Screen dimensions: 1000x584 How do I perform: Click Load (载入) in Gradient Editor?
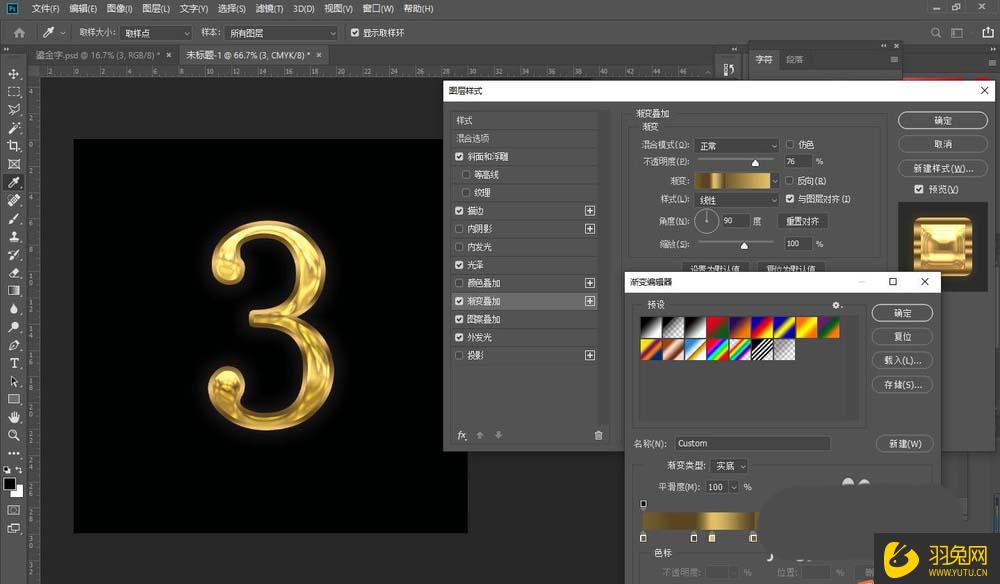[902, 360]
